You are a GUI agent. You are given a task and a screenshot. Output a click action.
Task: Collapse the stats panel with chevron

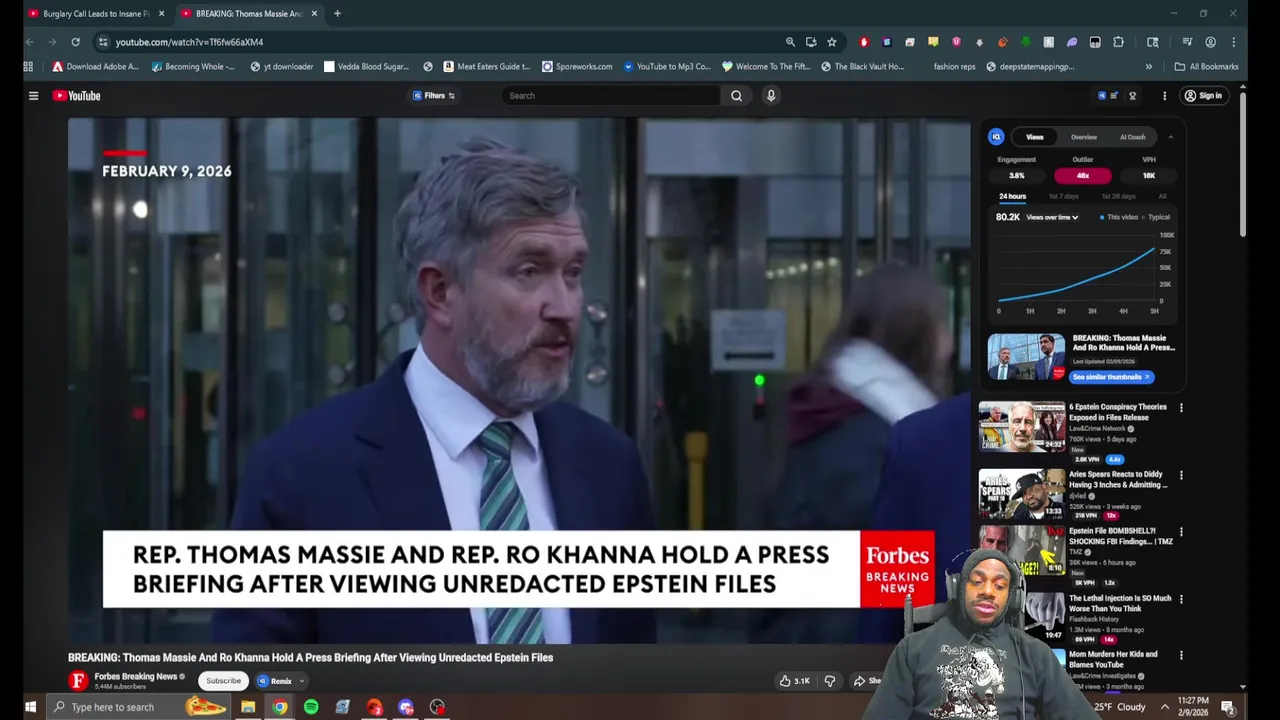point(1170,137)
